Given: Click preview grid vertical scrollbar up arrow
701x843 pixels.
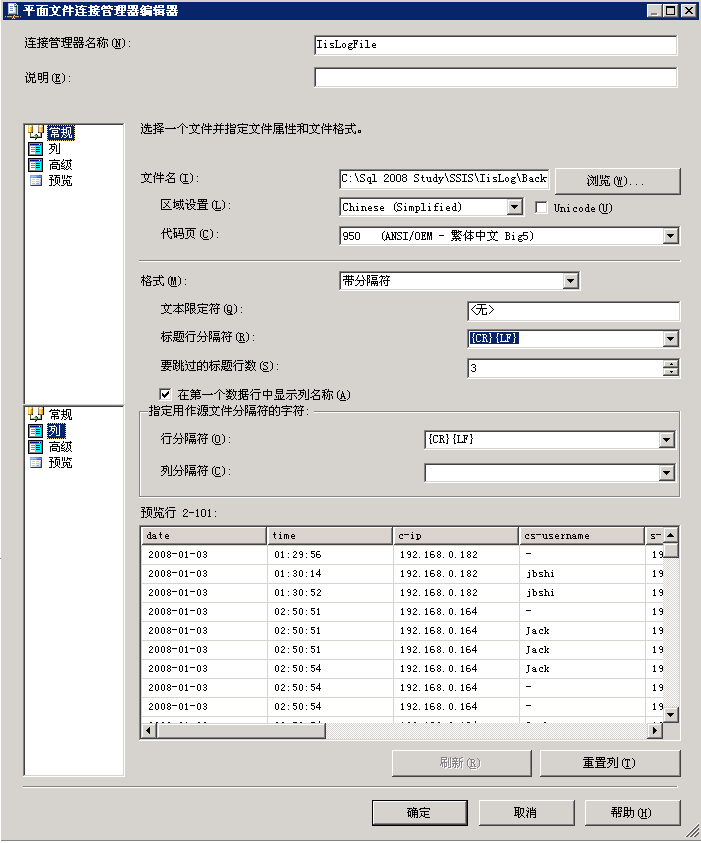Looking at the screenshot, I should tap(670, 535).
